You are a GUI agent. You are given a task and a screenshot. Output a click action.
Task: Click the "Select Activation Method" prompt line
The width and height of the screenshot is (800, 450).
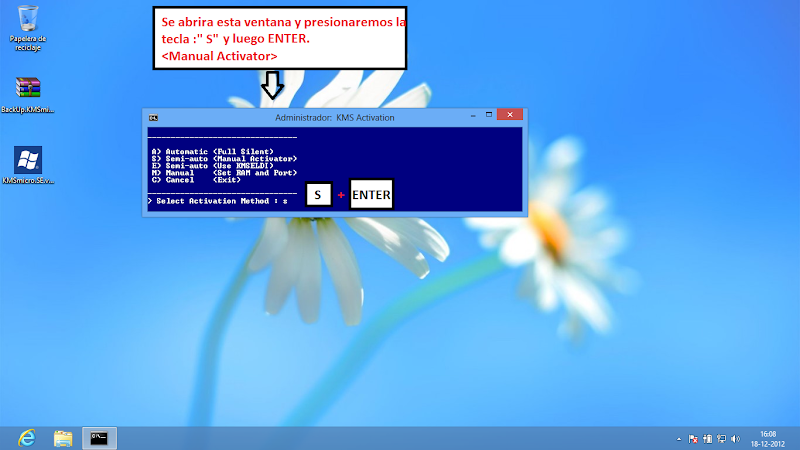point(219,201)
